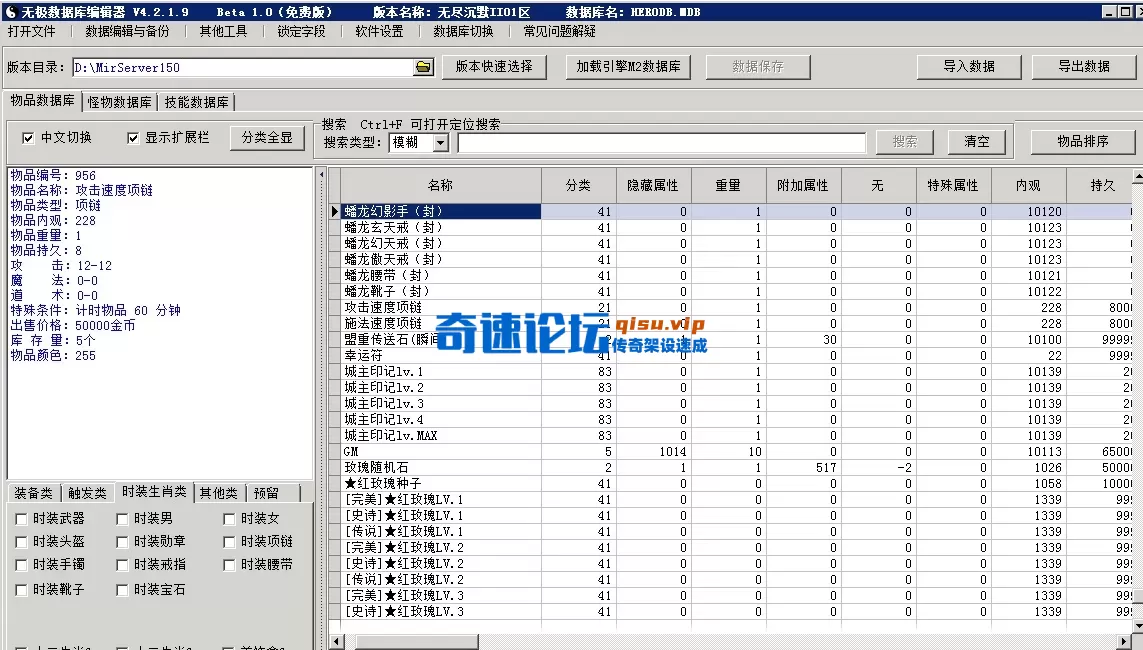Click the search text input field
1143x650 pixels.
tap(661, 143)
